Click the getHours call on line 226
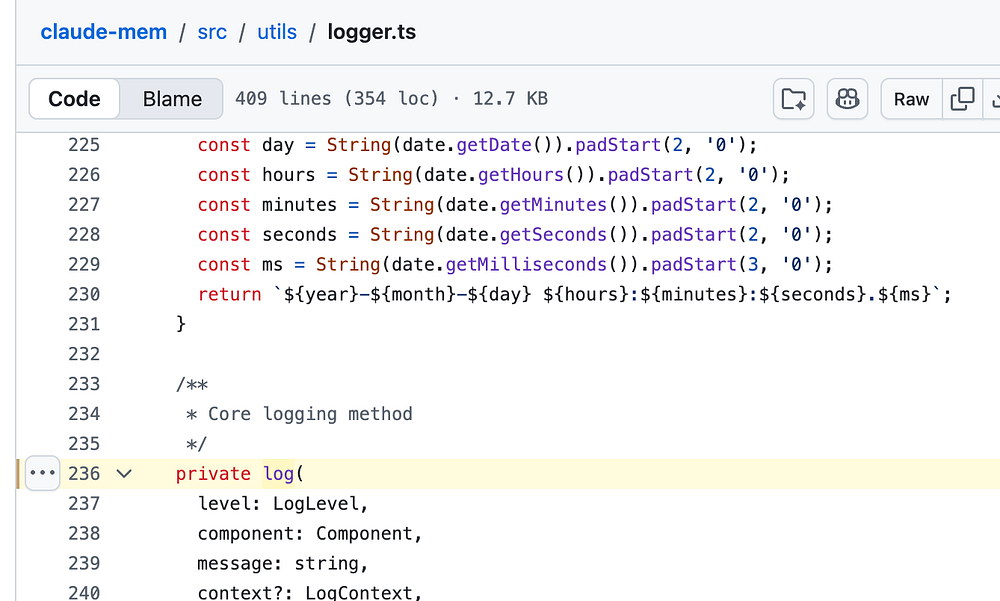 point(521,175)
